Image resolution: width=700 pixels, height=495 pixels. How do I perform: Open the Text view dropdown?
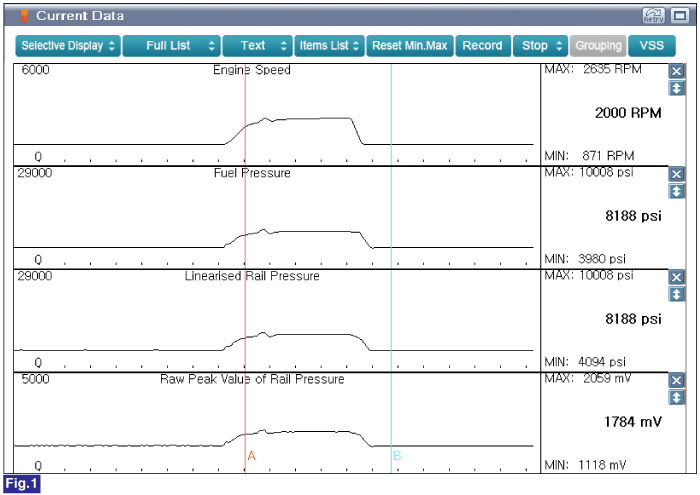[x=258, y=46]
